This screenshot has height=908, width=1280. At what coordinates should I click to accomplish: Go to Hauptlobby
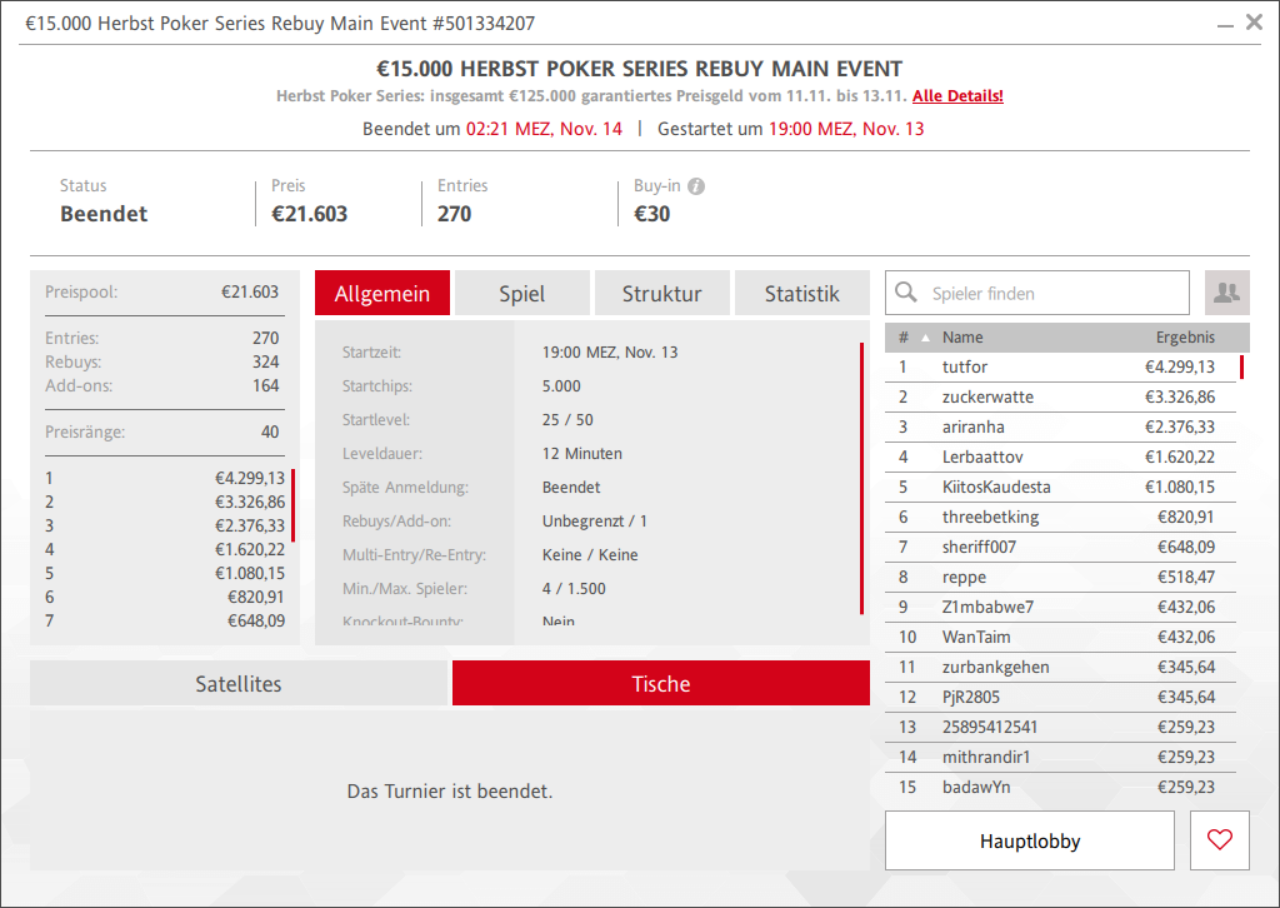(1029, 841)
